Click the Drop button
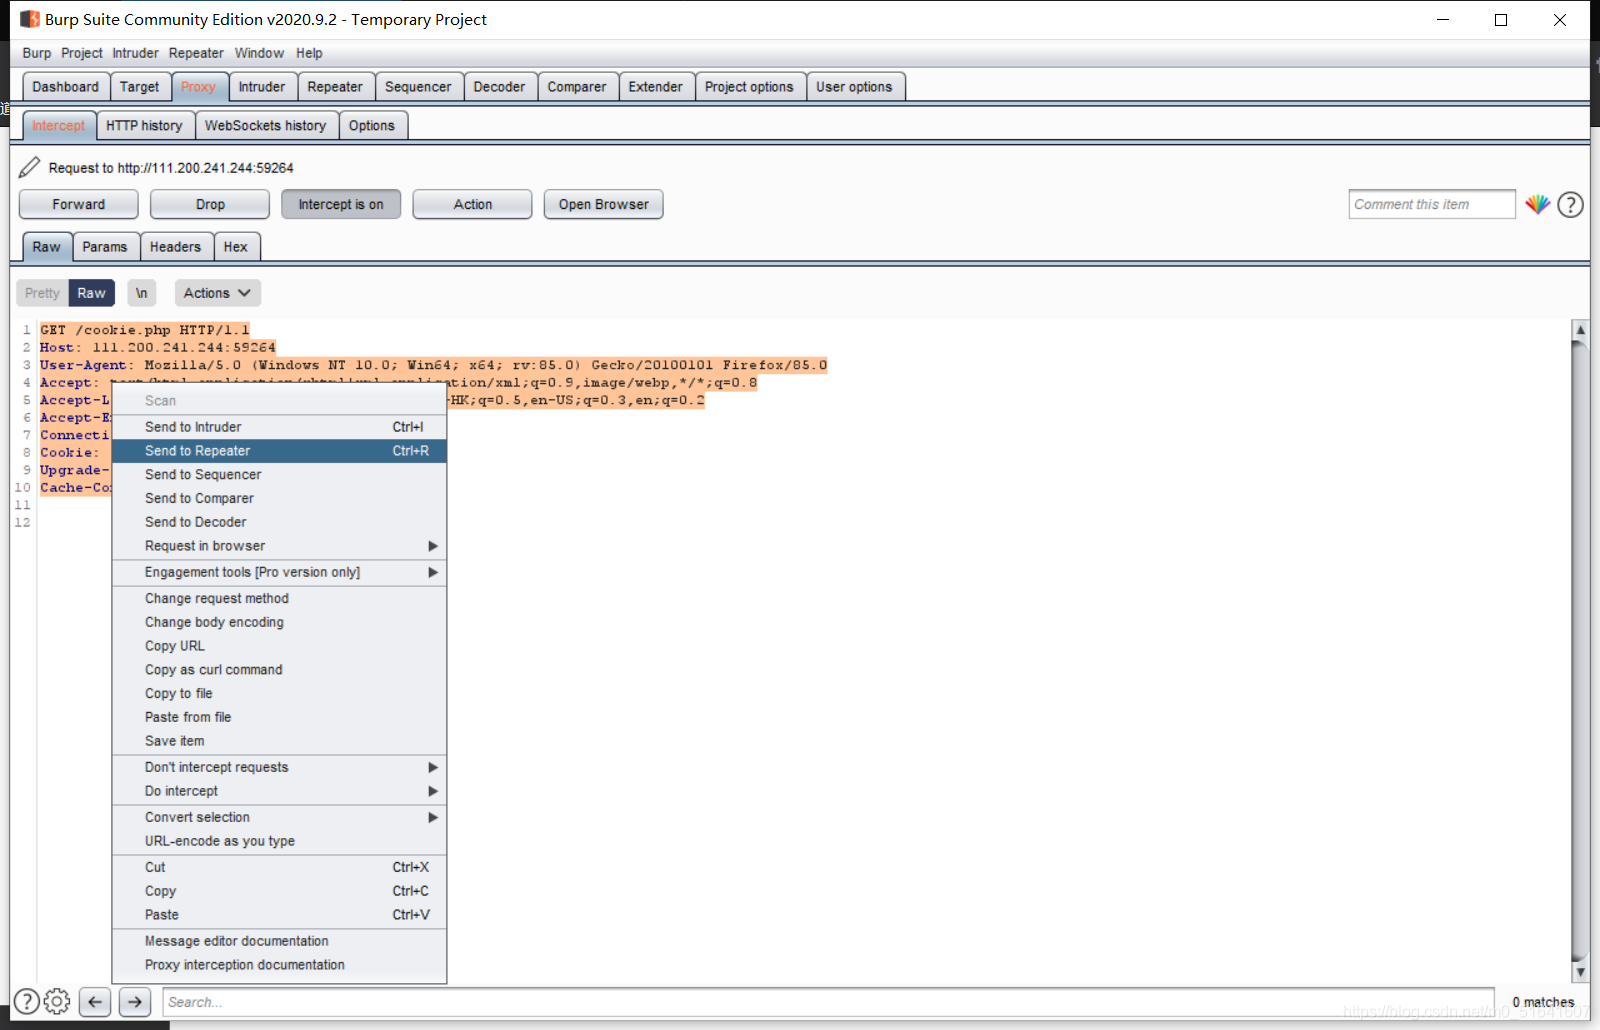 click(210, 204)
